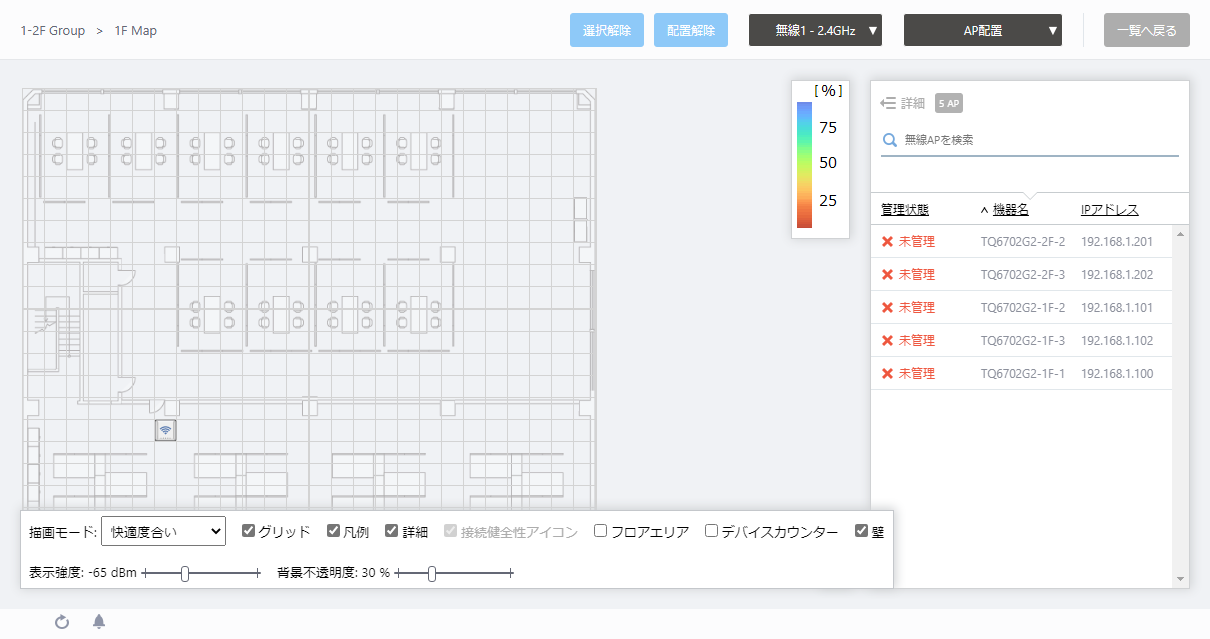Click the refresh icon at bottom left
Image resolution: width=1210 pixels, height=639 pixels.
pyautogui.click(x=62, y=622)
